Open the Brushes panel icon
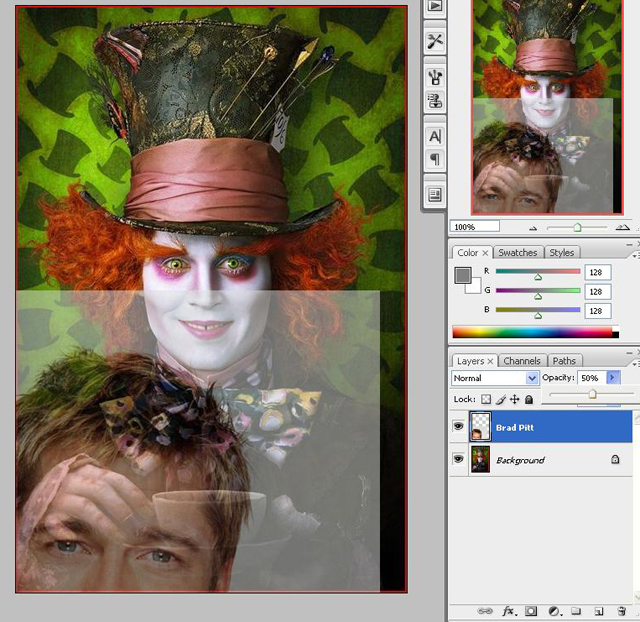Viewport: 640px width, 622px height. click(435, 77)
